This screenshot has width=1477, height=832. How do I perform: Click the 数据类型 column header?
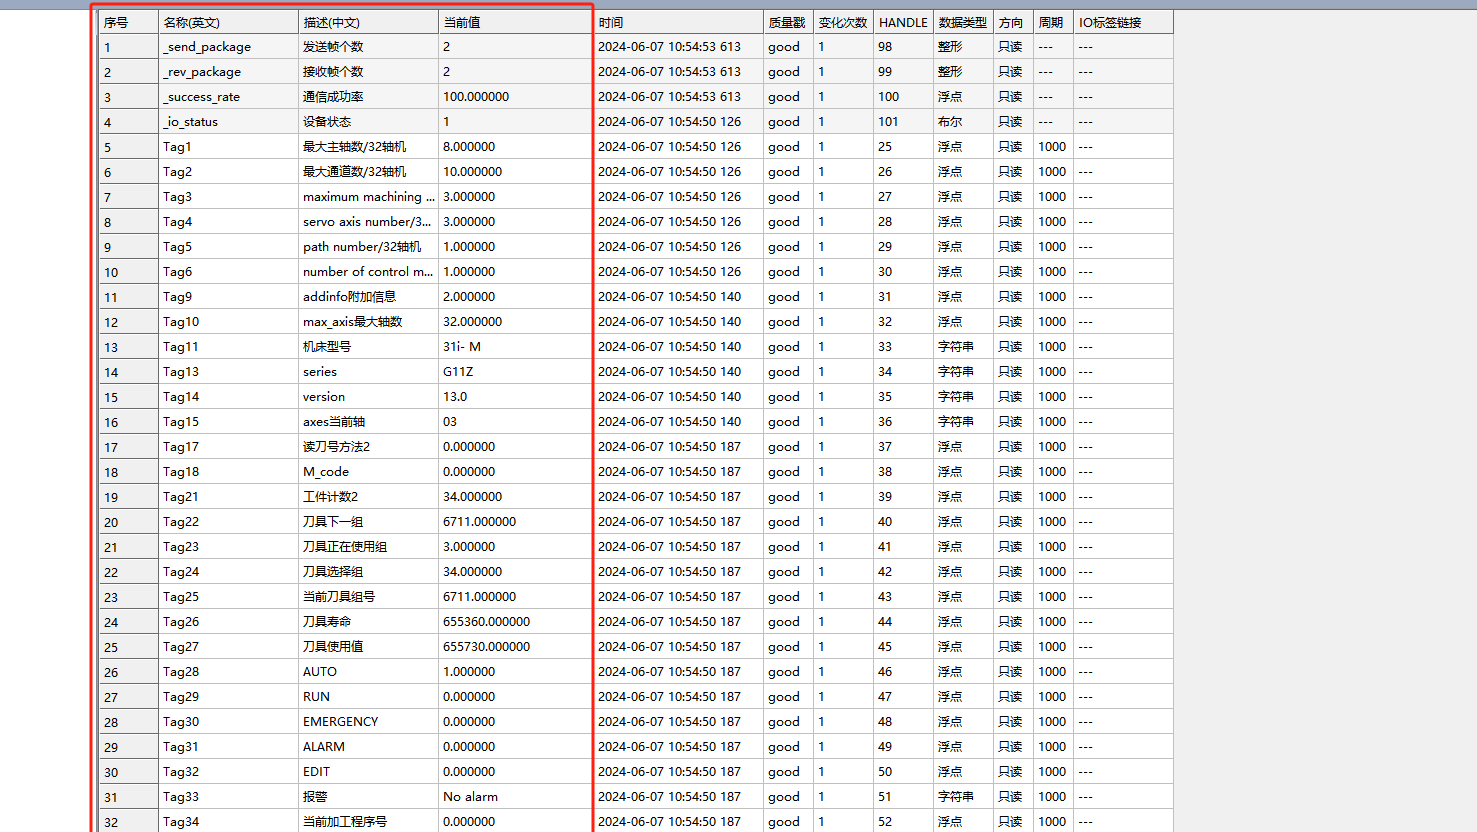(x=963, y=22)
